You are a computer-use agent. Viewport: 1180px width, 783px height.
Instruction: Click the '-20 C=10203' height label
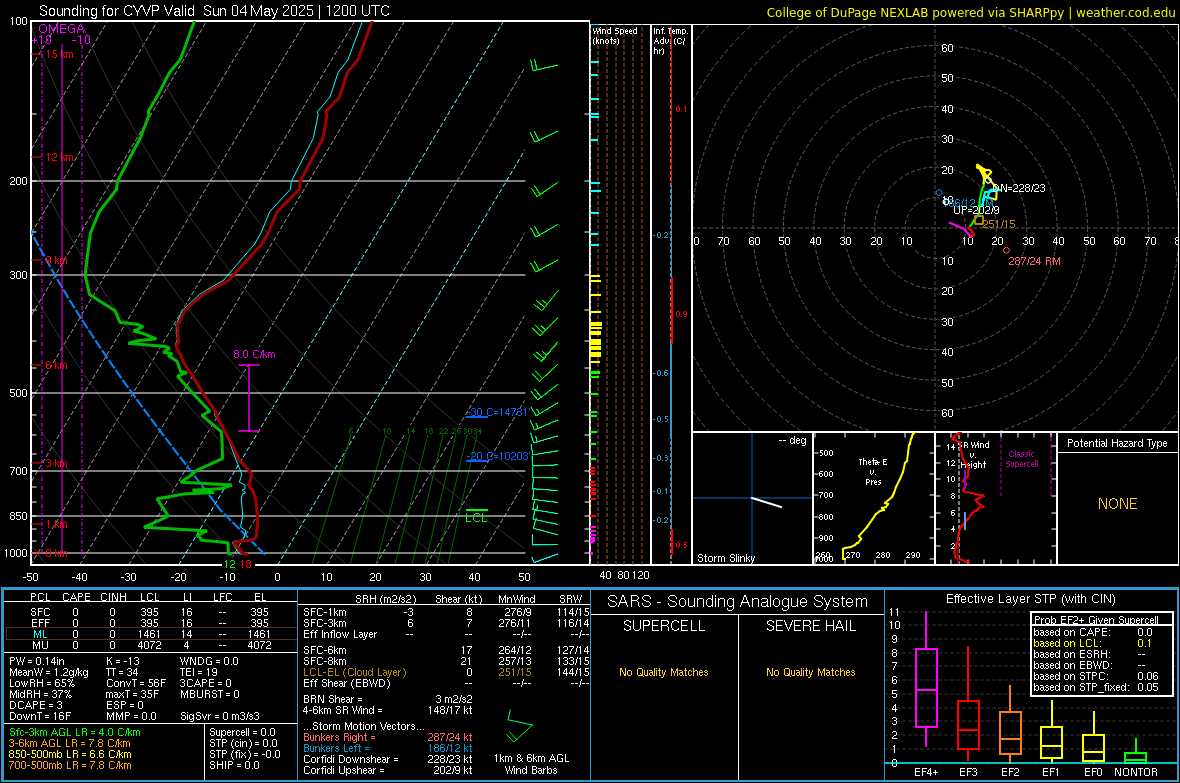[x=497, y=455]
